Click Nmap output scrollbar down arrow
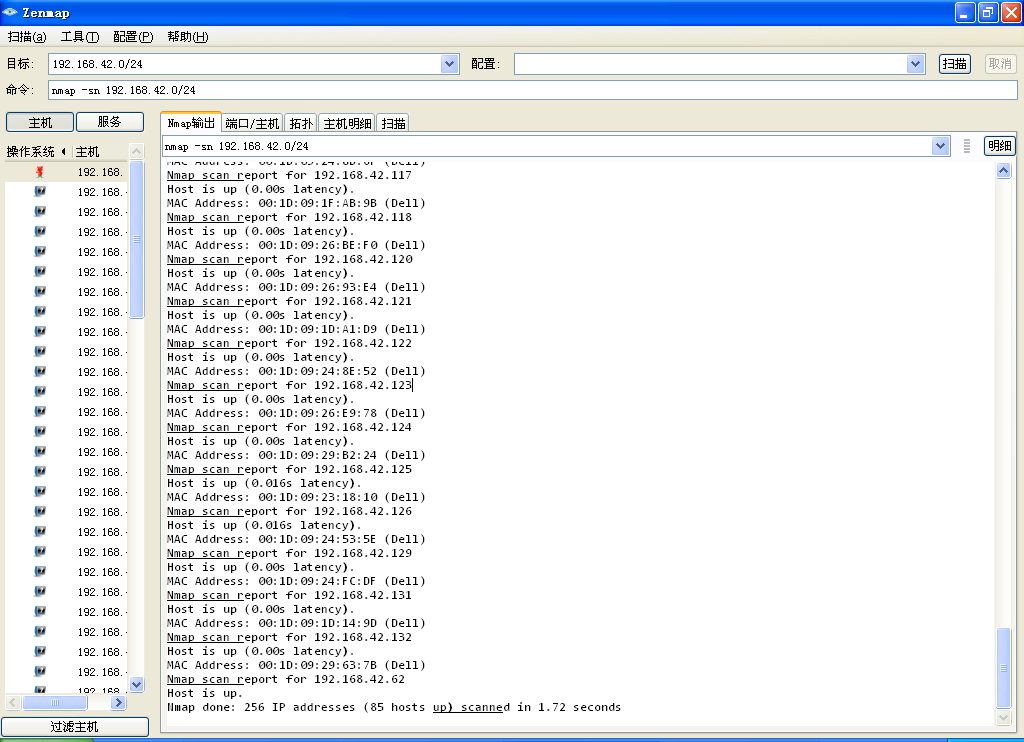The image size is (1024, 742). (x=1004, y=718)
